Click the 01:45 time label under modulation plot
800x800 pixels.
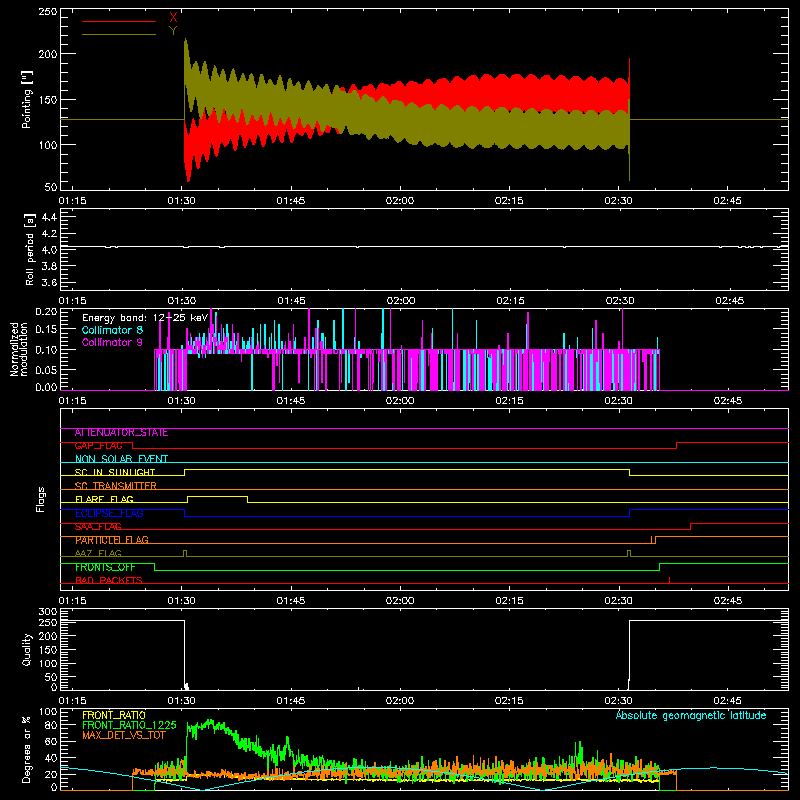click(291, 401)
